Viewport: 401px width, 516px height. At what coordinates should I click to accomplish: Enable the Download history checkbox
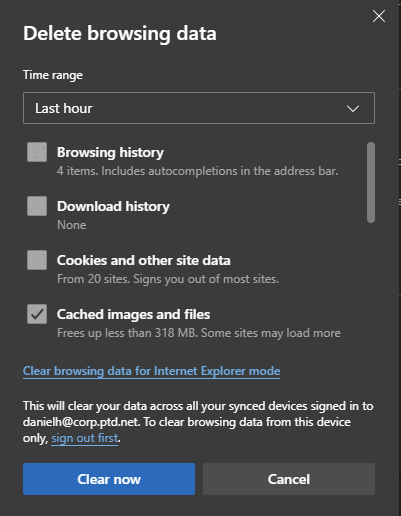37,206
